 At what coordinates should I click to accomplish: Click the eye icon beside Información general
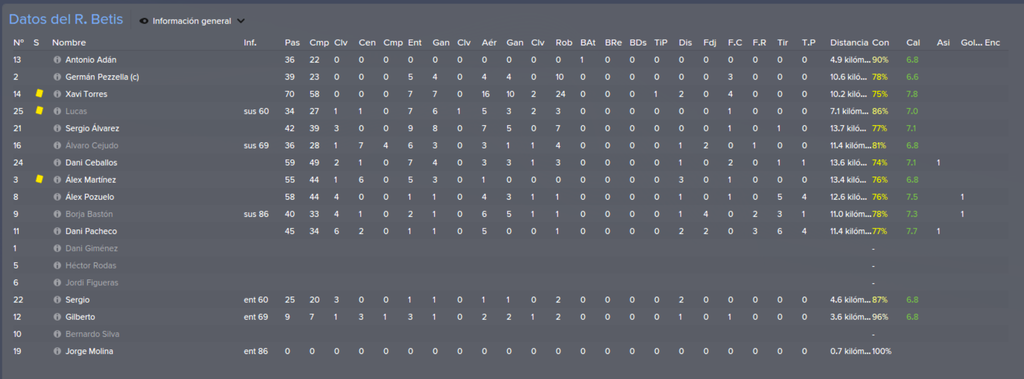click(144, 21)
